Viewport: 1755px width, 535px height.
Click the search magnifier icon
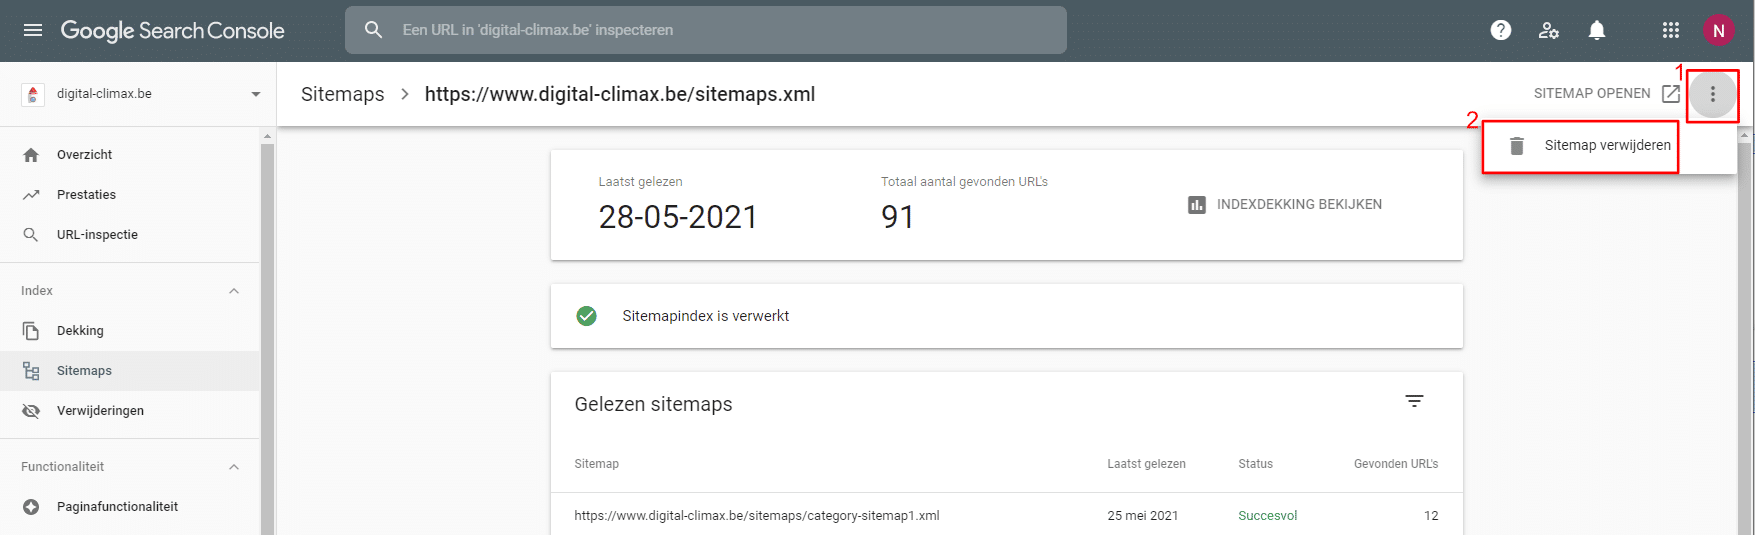pyautogui.click(x=373, y=30)
